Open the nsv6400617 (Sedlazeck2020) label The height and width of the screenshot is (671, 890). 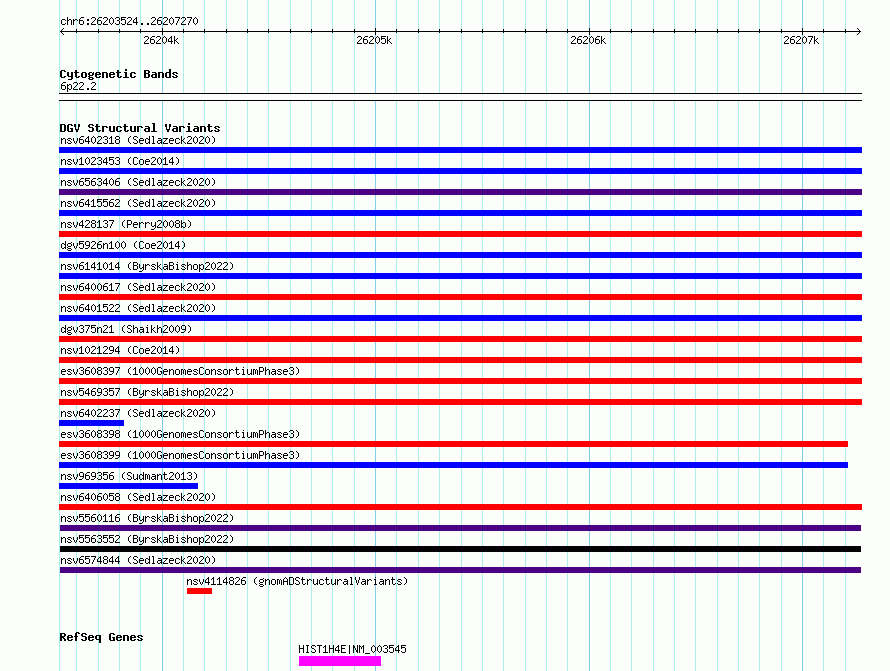click(138, 287)
